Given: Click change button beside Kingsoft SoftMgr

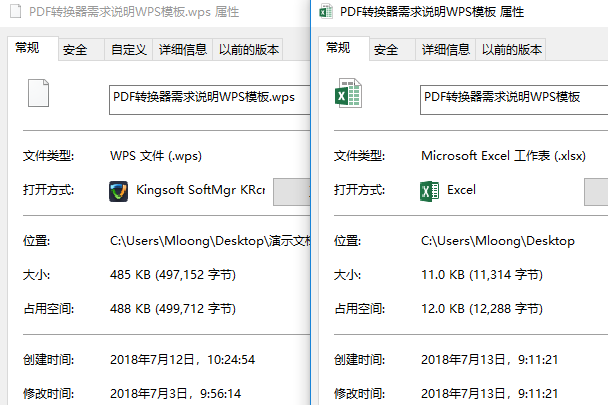Looking at the screenshot, I should [x=292, y=192].
